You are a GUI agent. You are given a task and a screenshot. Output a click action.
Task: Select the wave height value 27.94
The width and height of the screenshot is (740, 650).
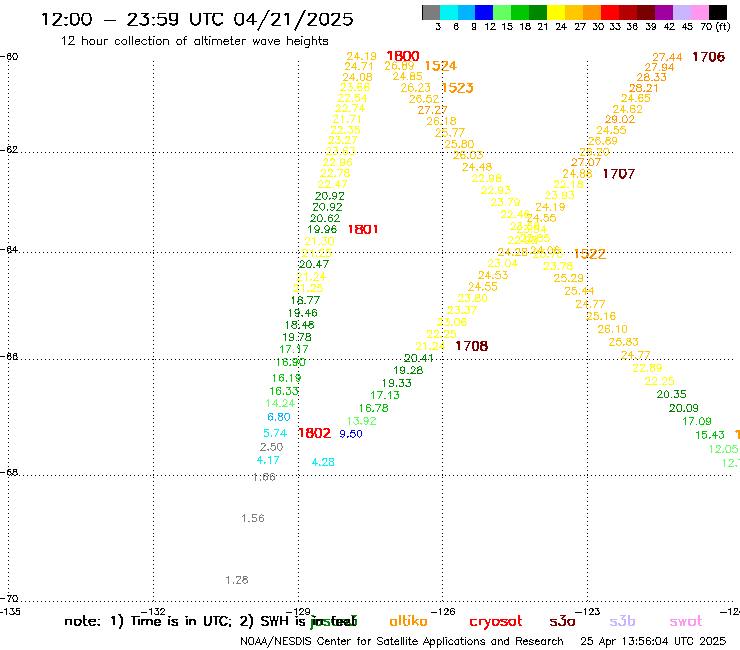pos(659,67)
